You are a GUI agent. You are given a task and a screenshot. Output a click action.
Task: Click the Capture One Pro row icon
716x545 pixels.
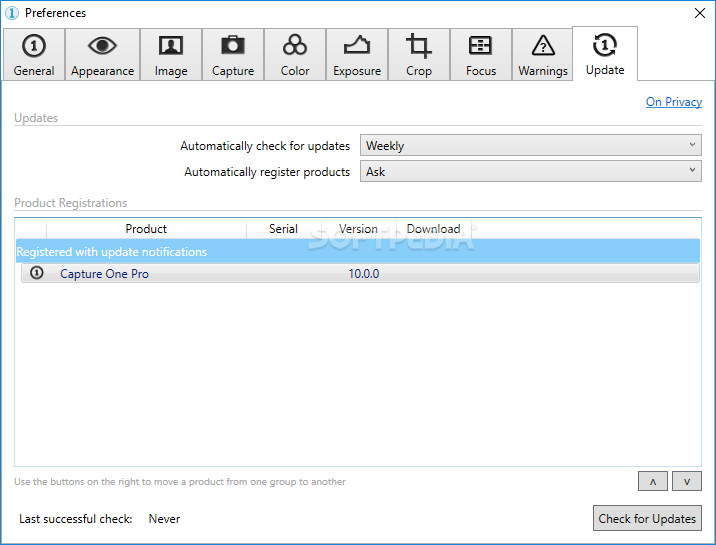pyautogui.click(x=37, y=273)
